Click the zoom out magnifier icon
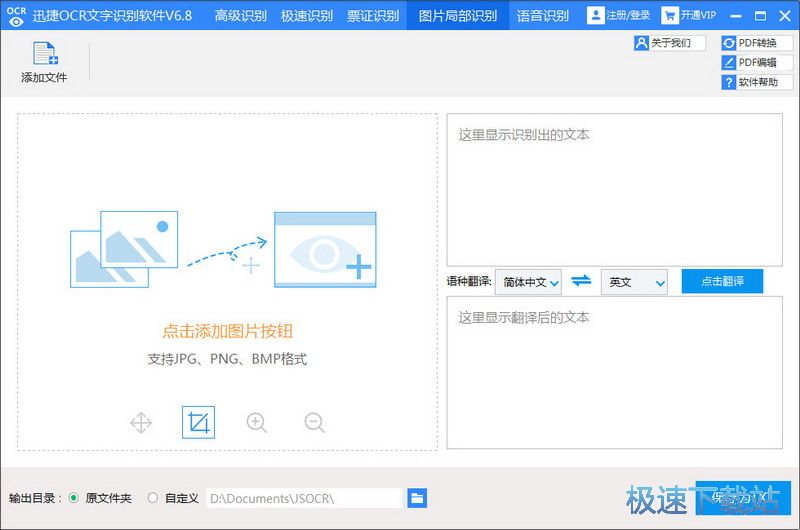This screenshot has height=530, width=800. 315,423
